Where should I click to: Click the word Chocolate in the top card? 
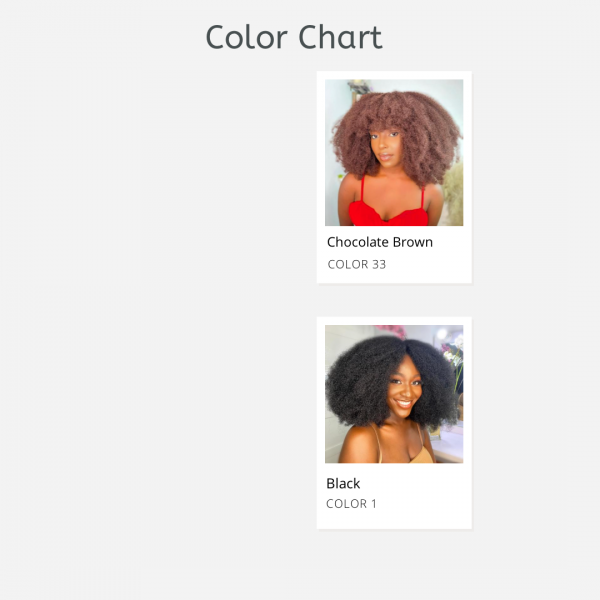pos(358,242)
